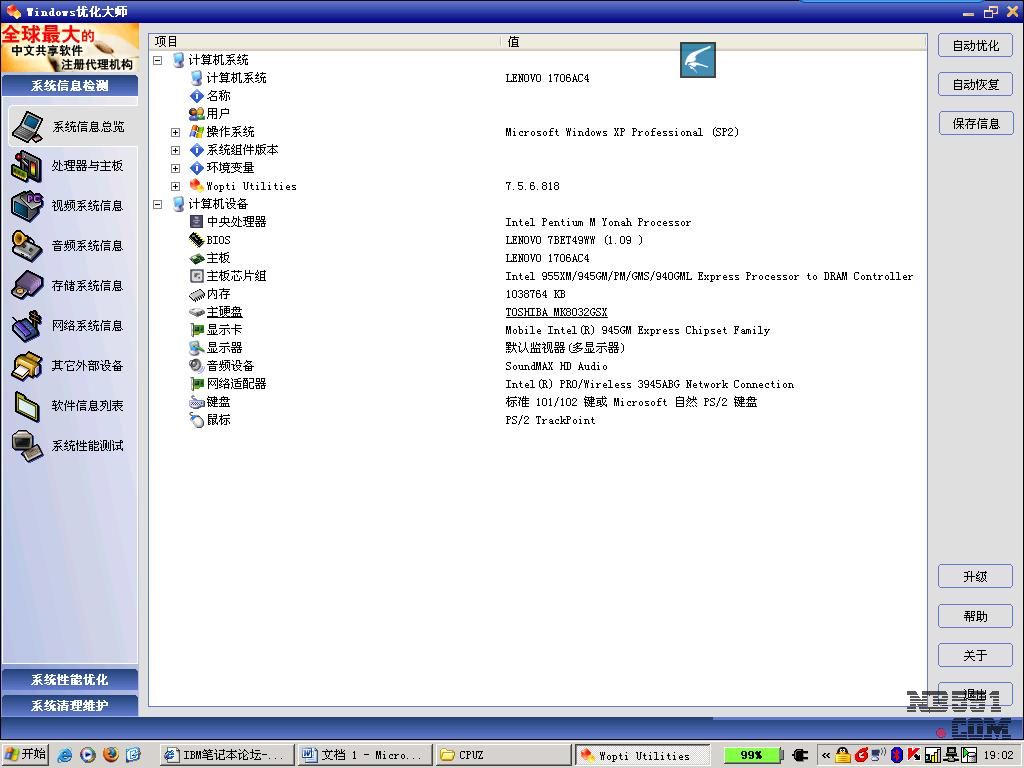Open the Windows 开始 start menu

25,755
